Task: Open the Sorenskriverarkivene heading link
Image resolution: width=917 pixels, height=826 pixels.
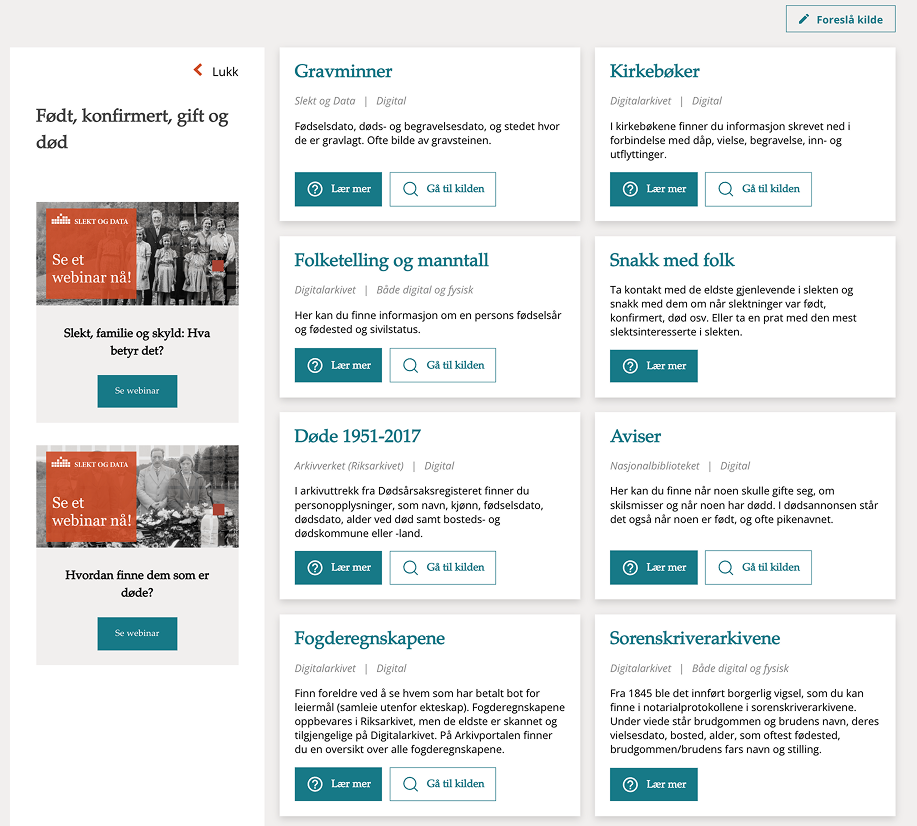Action: coord(694,638)
